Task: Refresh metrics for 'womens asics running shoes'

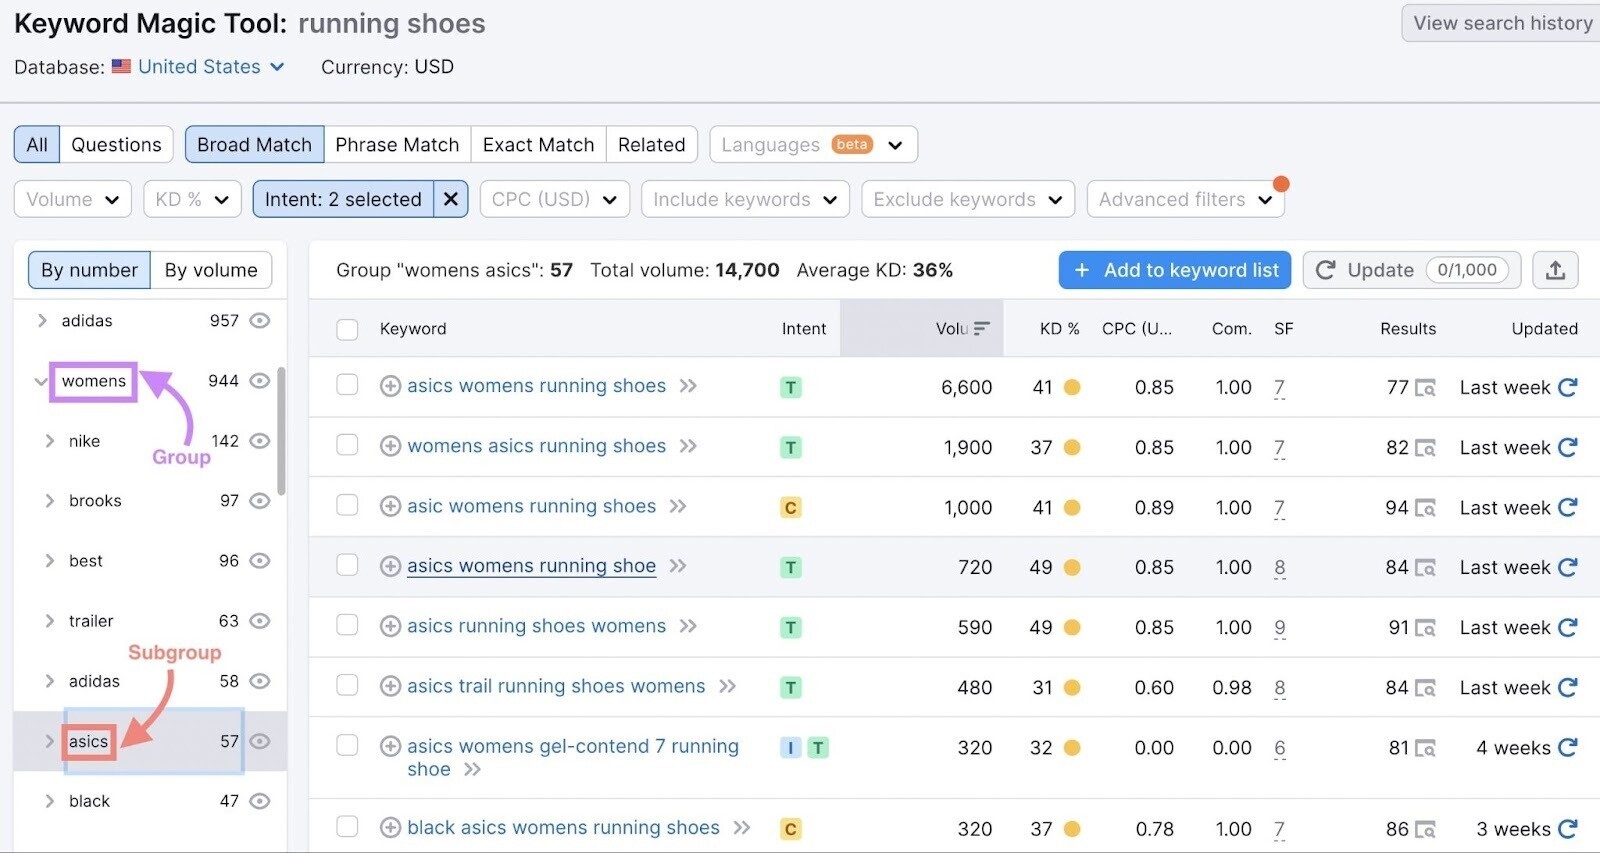Action: tap(1568, 447)
